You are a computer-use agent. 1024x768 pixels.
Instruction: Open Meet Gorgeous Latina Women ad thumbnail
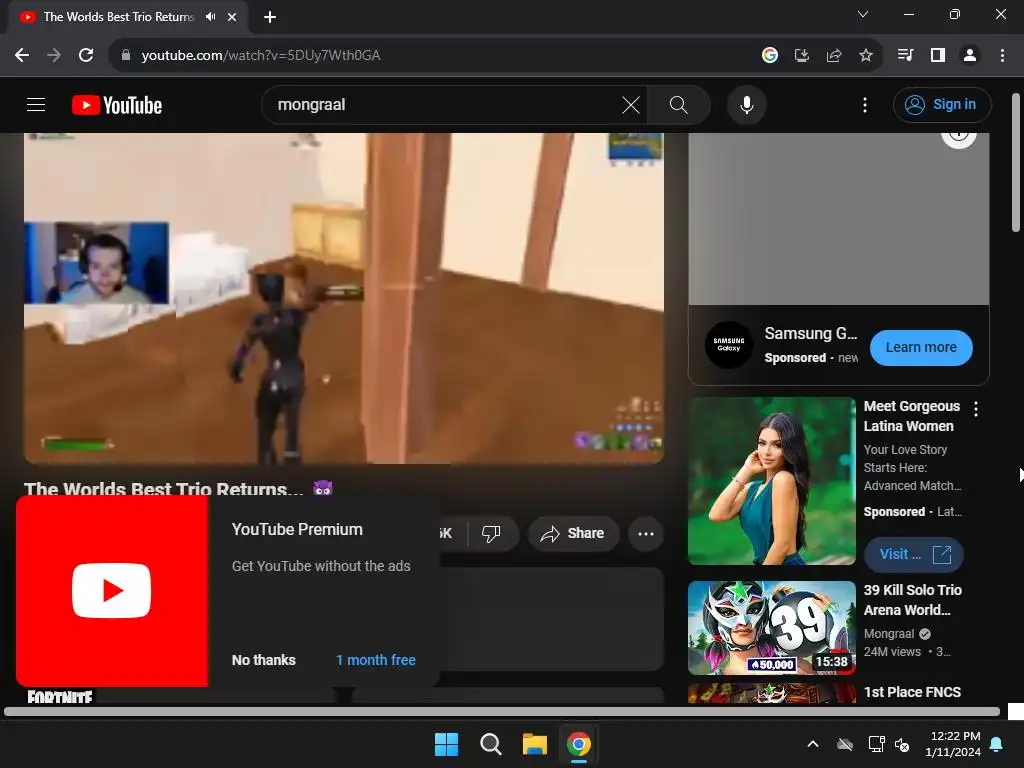[x=772, y=481]
